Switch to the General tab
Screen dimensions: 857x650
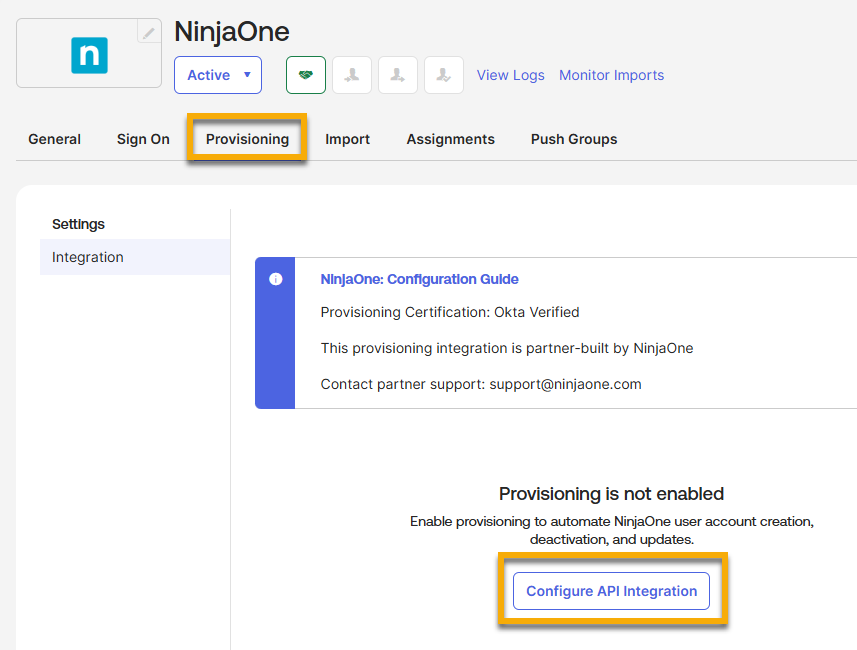[54, 139]
